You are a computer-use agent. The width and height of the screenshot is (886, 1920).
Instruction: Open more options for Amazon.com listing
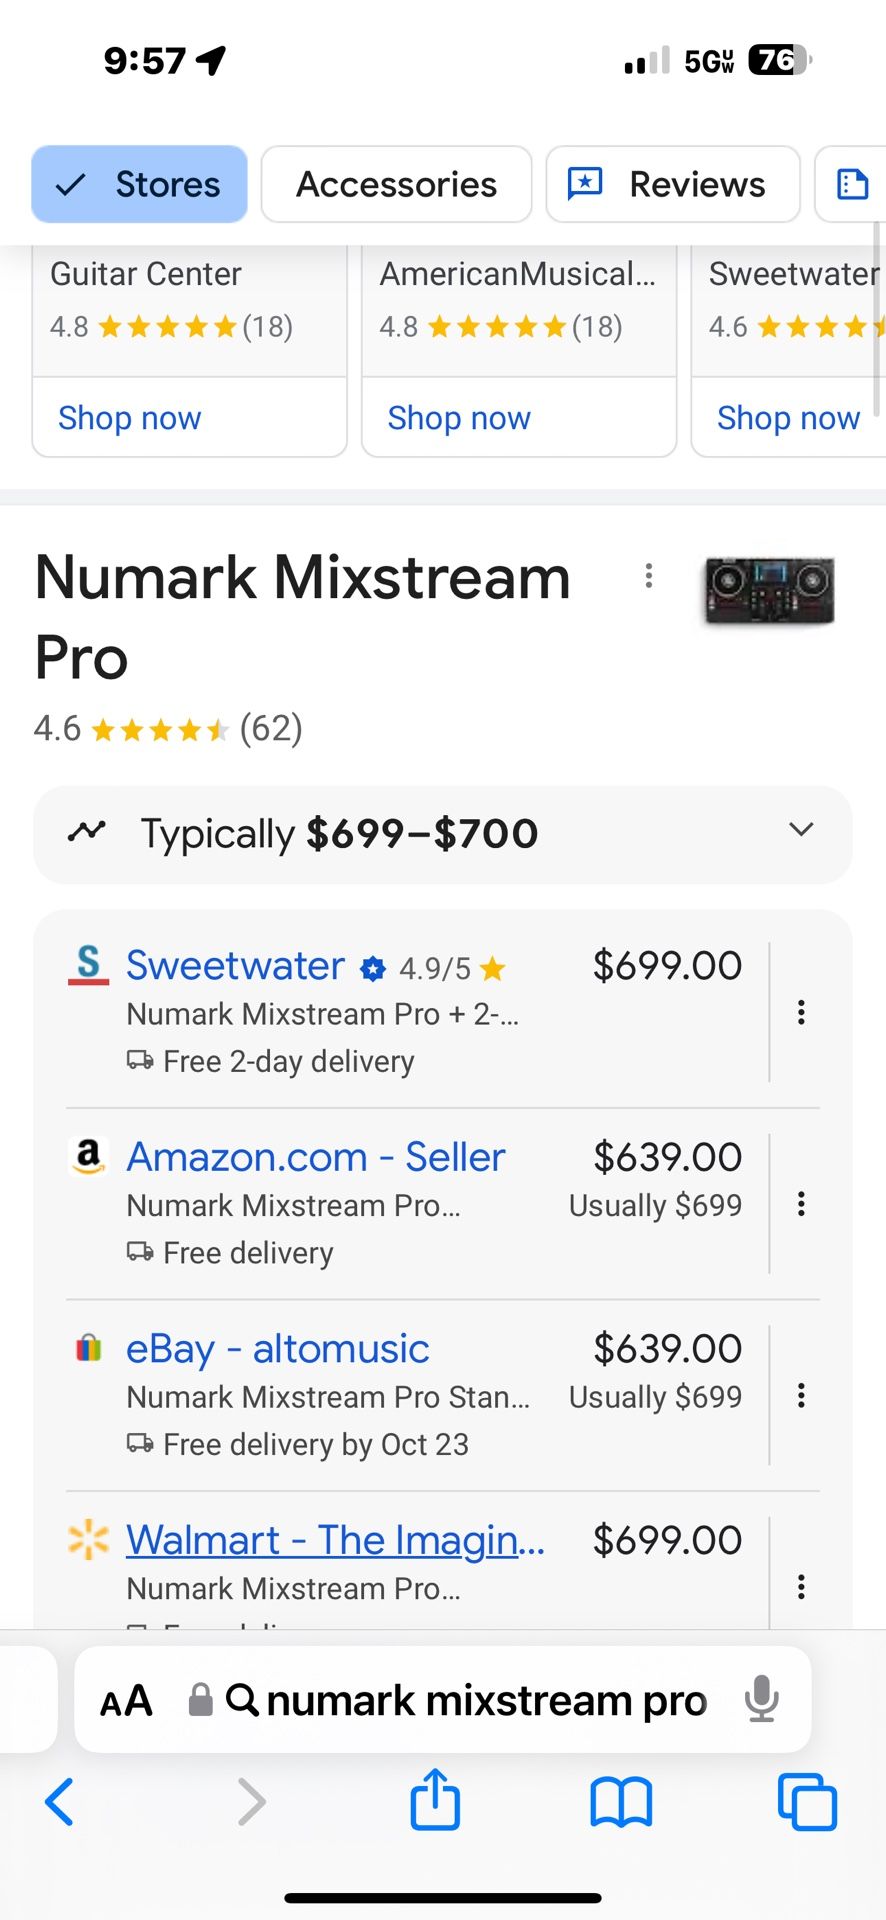pyautogui.click(x=801, y=1204)
